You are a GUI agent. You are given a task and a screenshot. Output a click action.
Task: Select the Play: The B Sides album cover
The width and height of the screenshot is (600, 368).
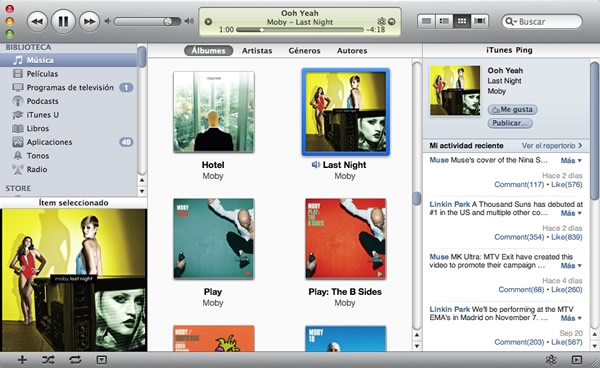tap(346, 239)
